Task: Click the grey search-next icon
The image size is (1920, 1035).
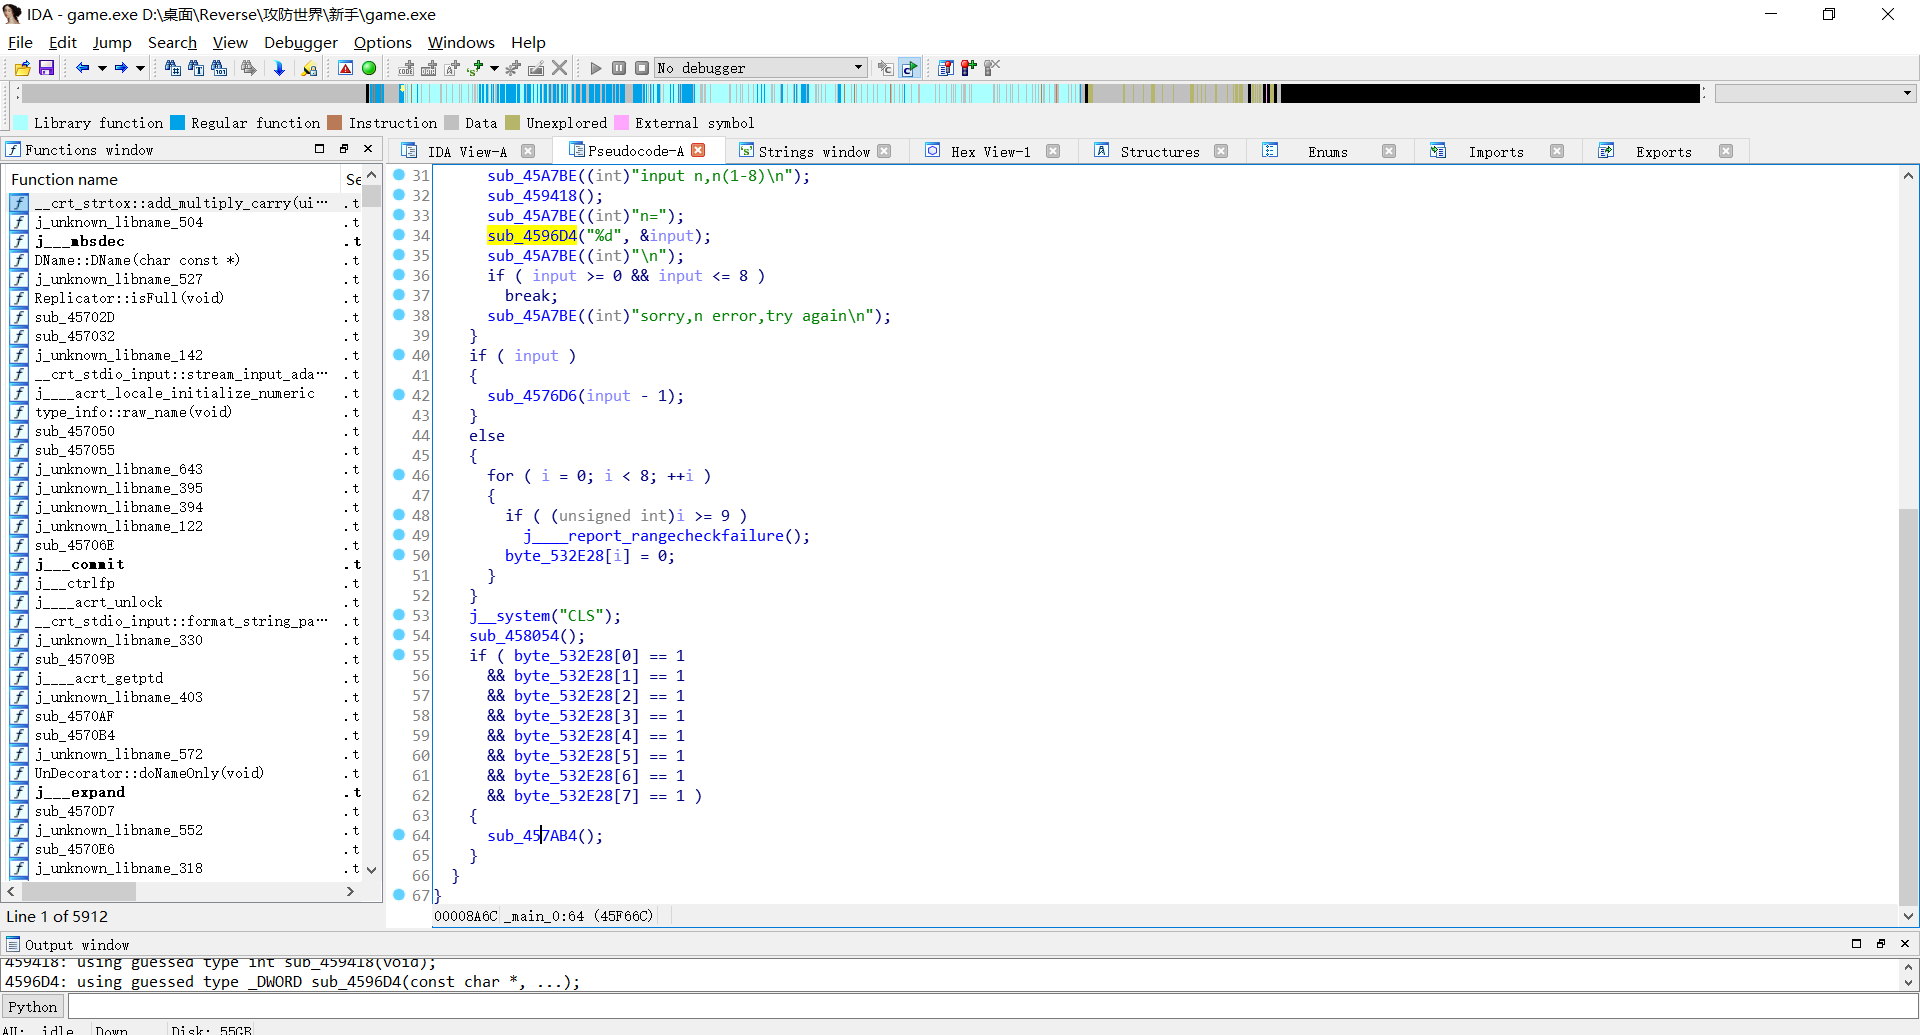Action: (248, 68)
